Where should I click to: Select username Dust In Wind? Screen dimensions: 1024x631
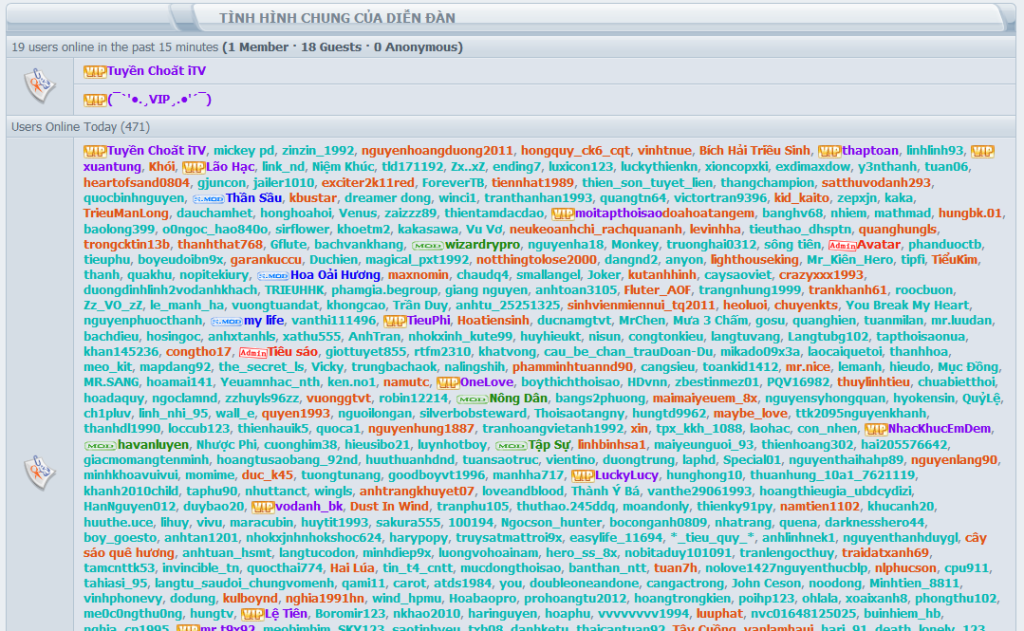[389, 506]
